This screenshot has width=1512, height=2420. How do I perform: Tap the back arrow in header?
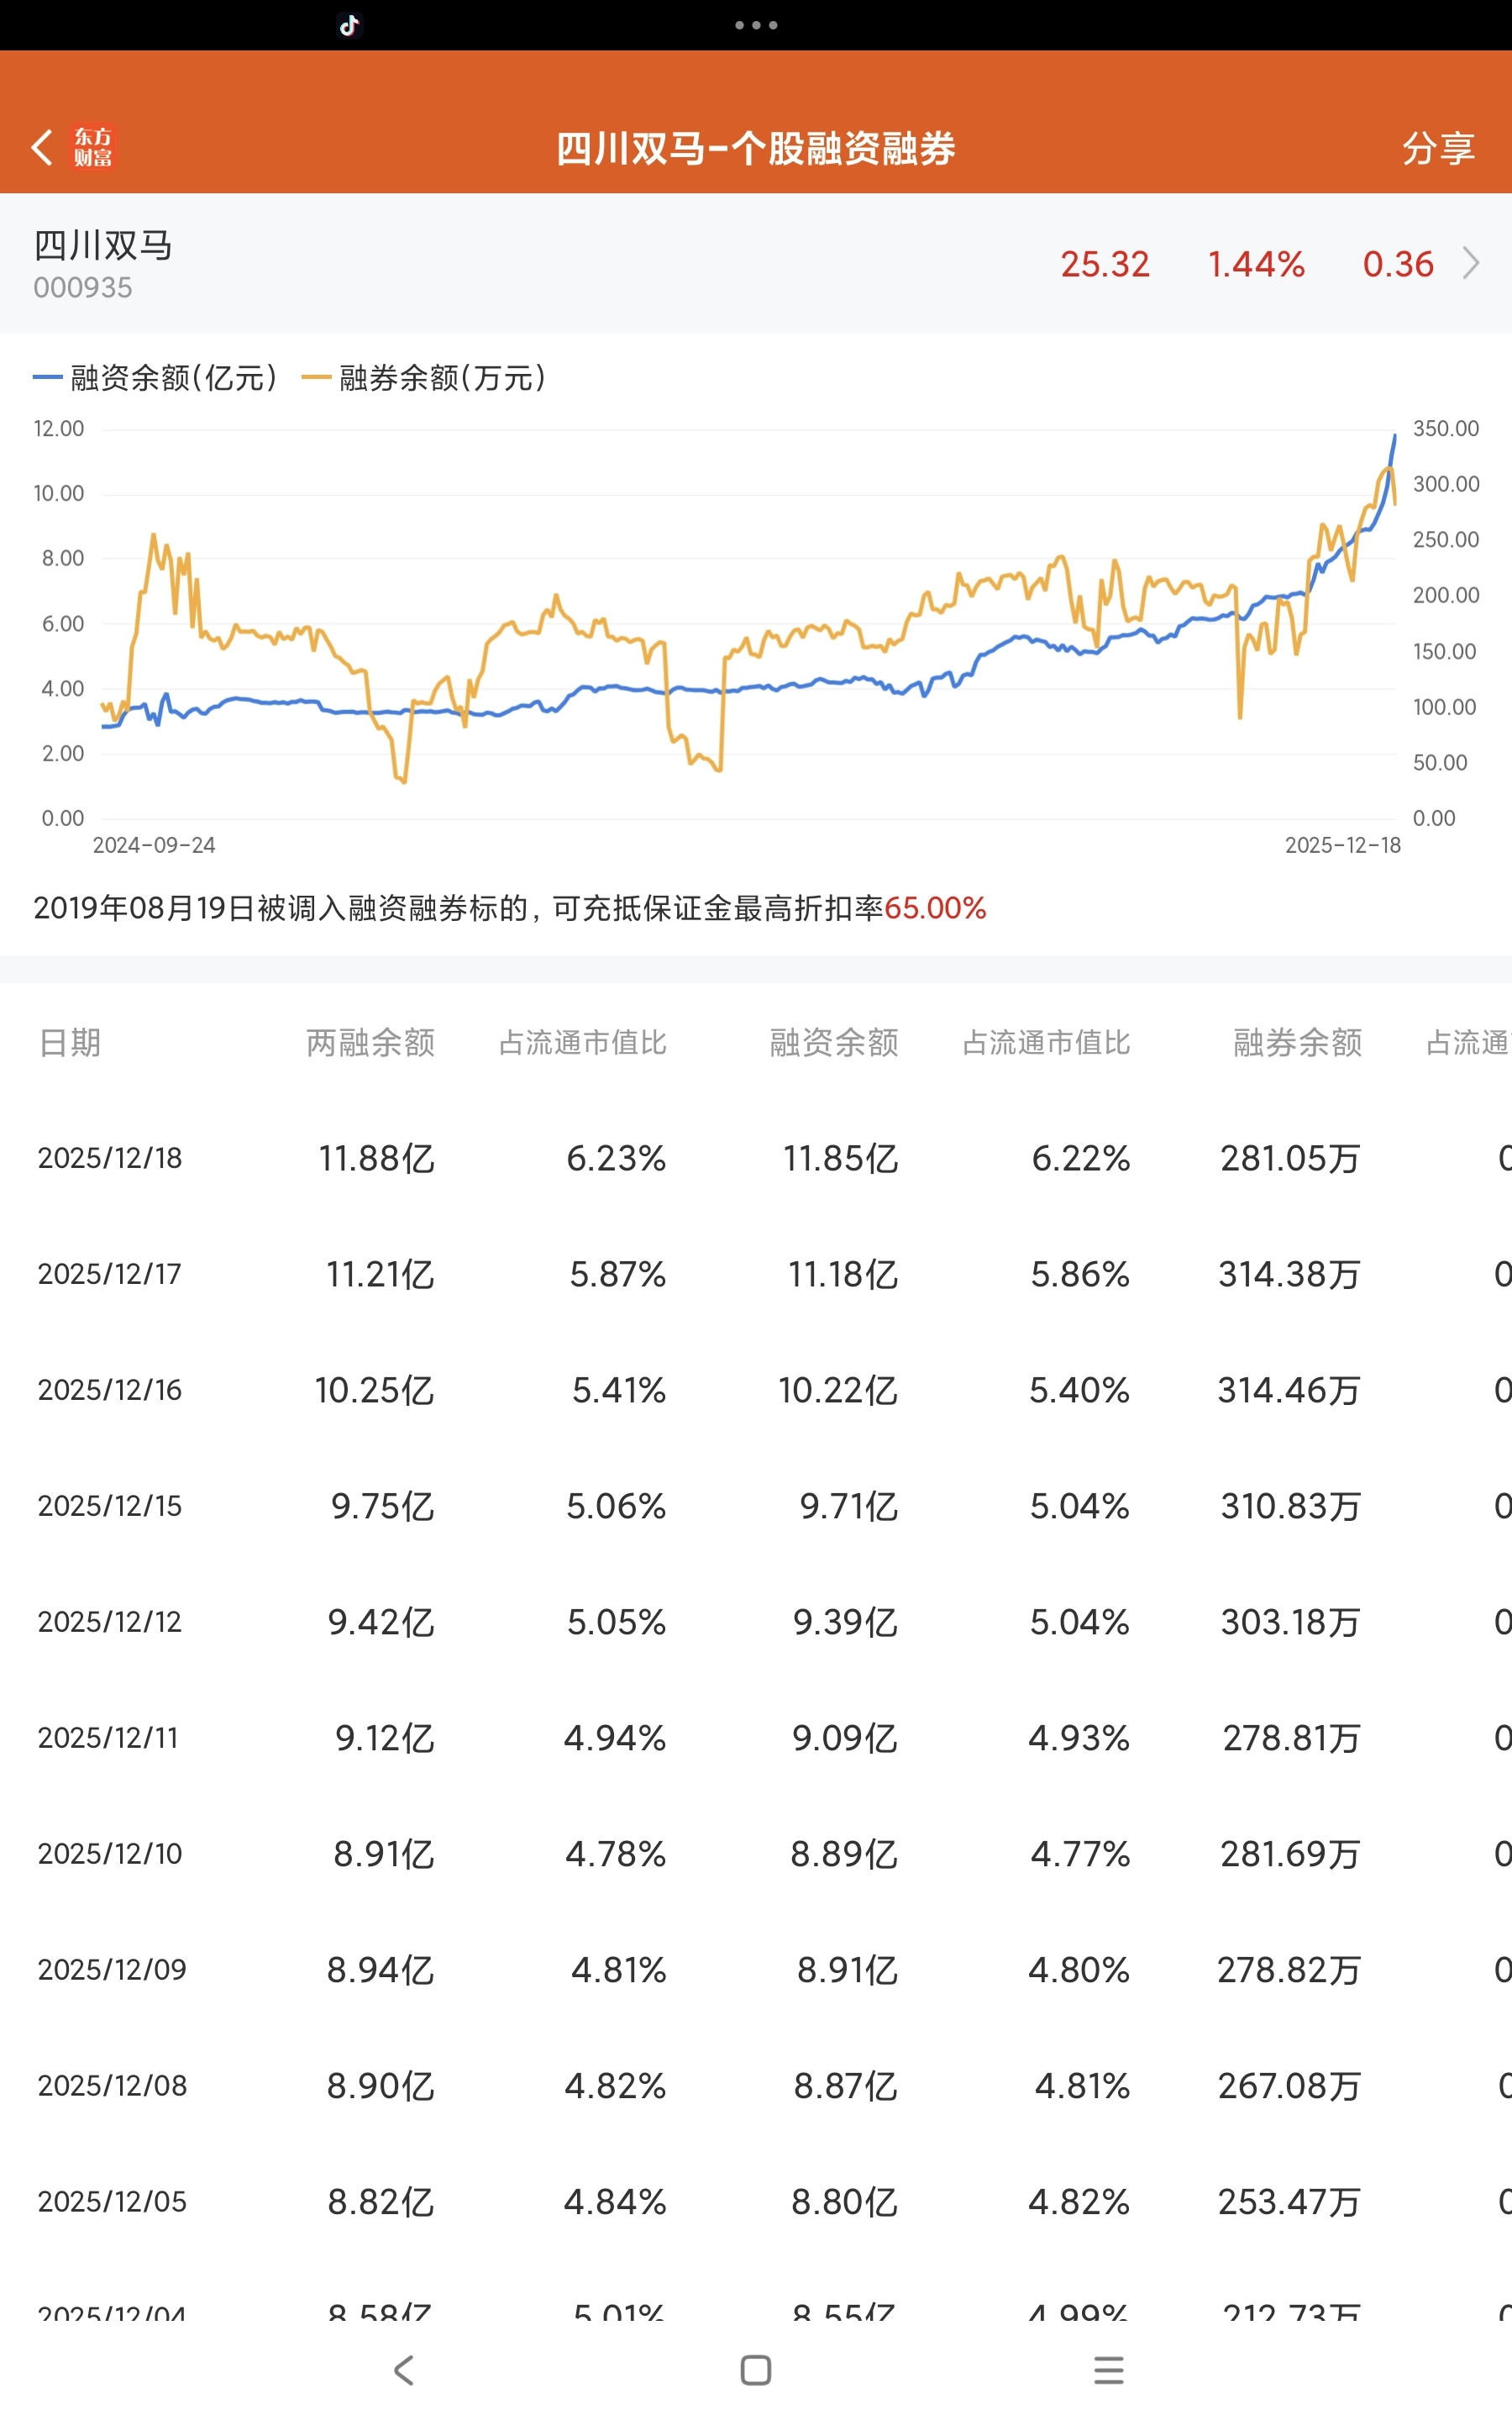42,147
